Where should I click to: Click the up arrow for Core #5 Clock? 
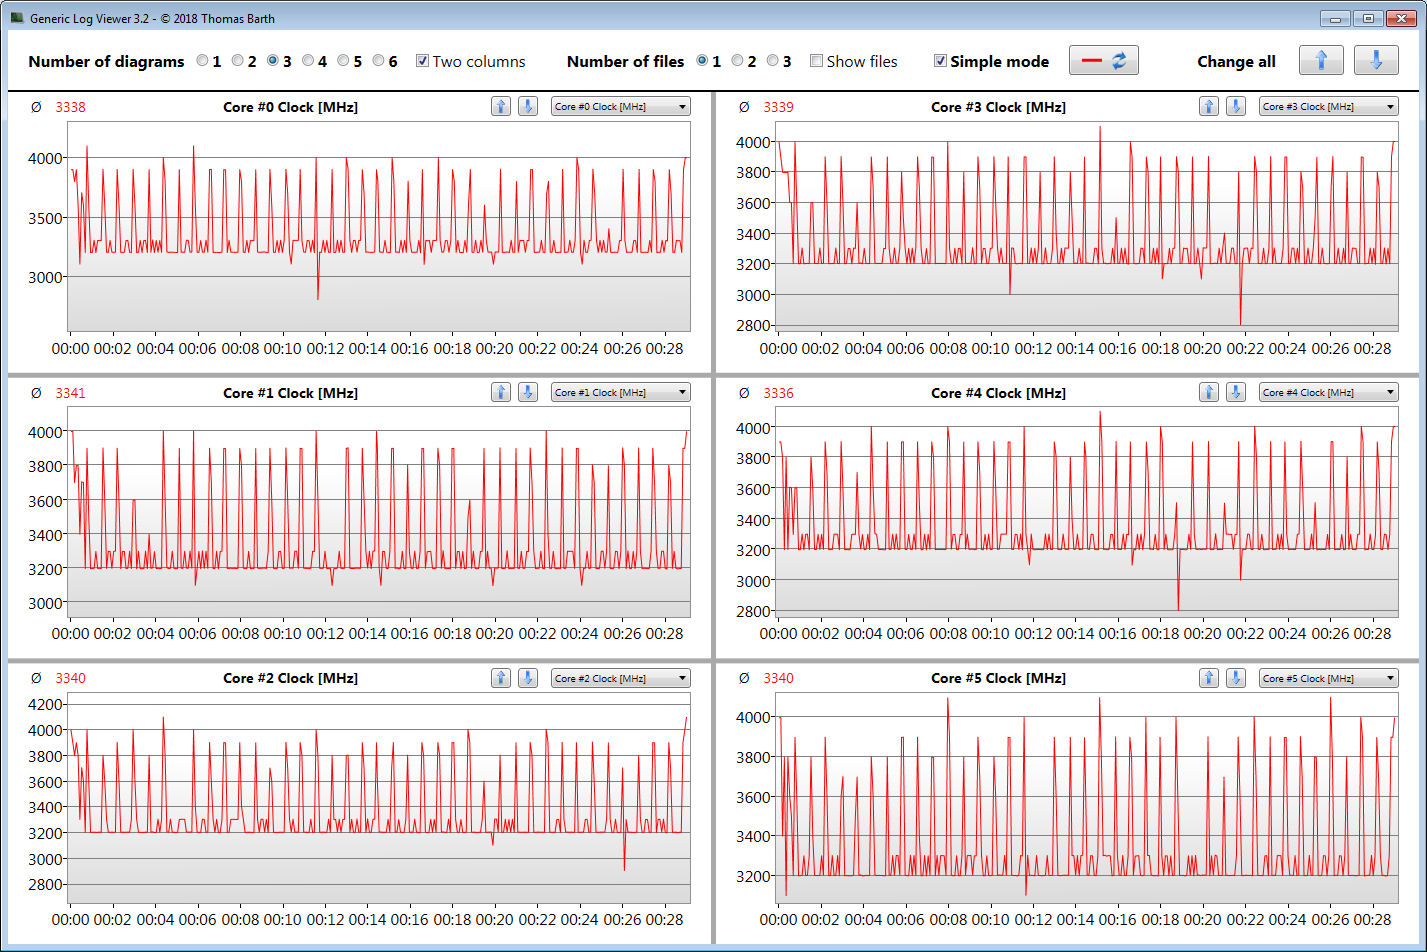[x=1209, y=678]
